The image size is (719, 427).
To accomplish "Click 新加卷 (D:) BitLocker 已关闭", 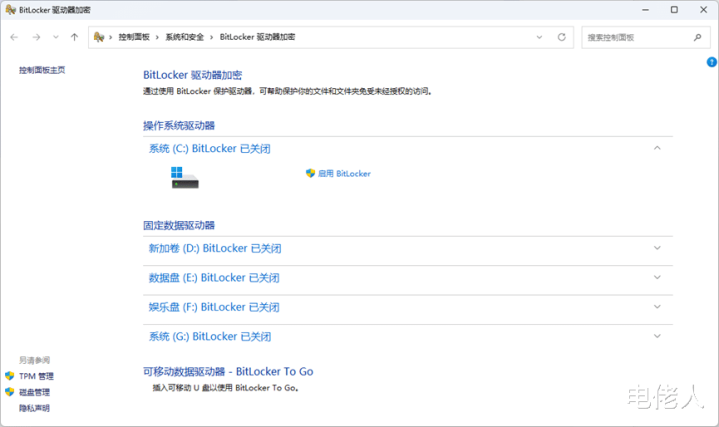I will coord(215,249).
